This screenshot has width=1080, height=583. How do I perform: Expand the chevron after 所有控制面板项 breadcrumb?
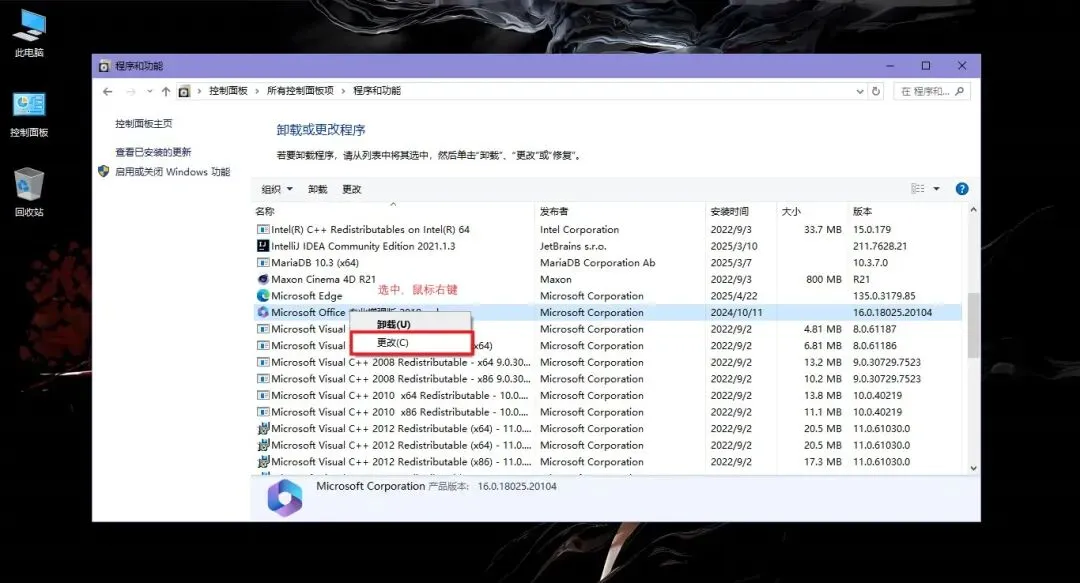(343, 91)
